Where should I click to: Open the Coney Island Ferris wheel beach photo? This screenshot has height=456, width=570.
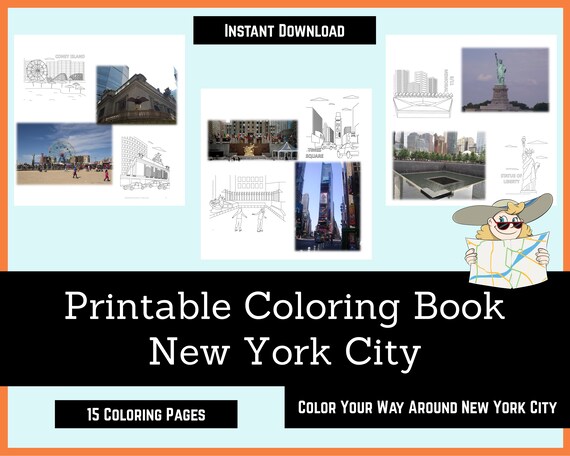(x=64, y=154)
